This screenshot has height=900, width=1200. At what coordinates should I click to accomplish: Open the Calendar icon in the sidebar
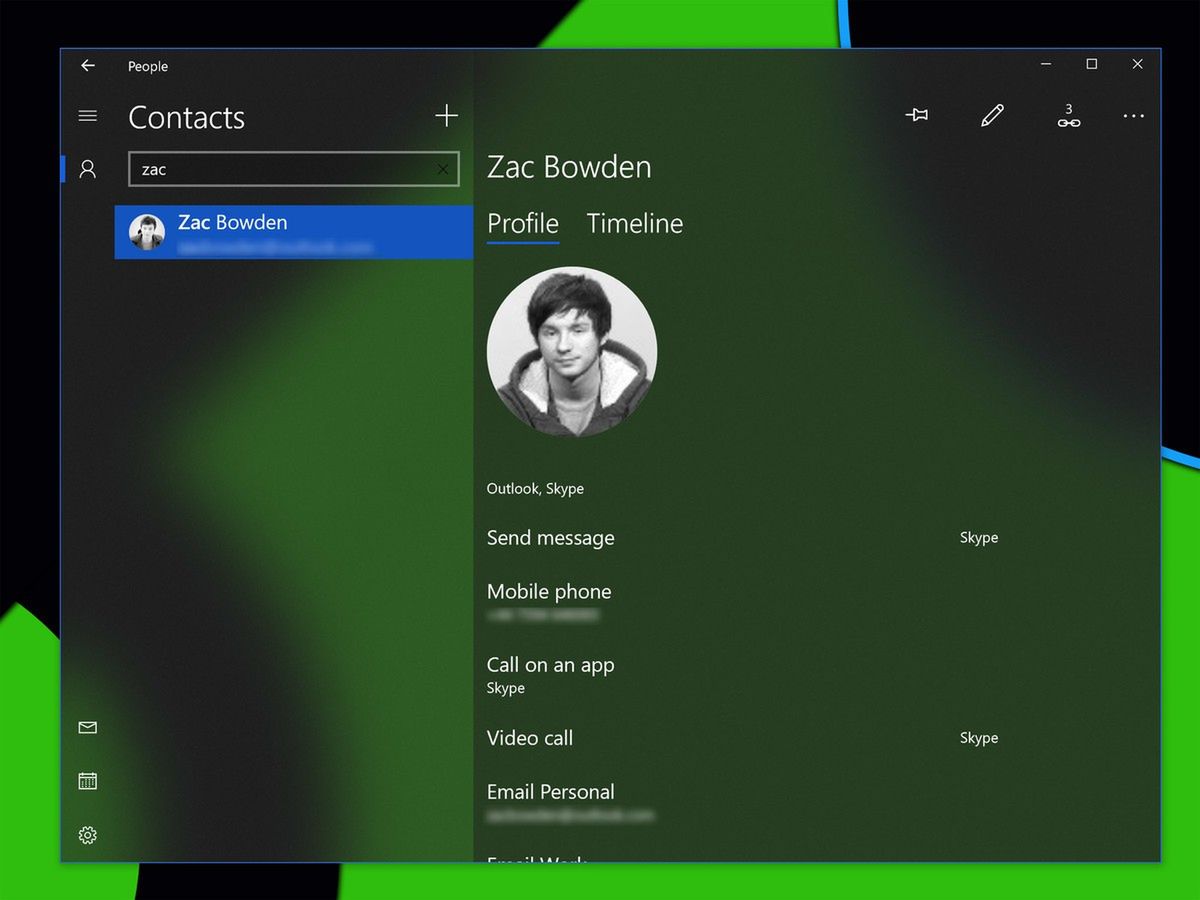(x=87, y=781)
